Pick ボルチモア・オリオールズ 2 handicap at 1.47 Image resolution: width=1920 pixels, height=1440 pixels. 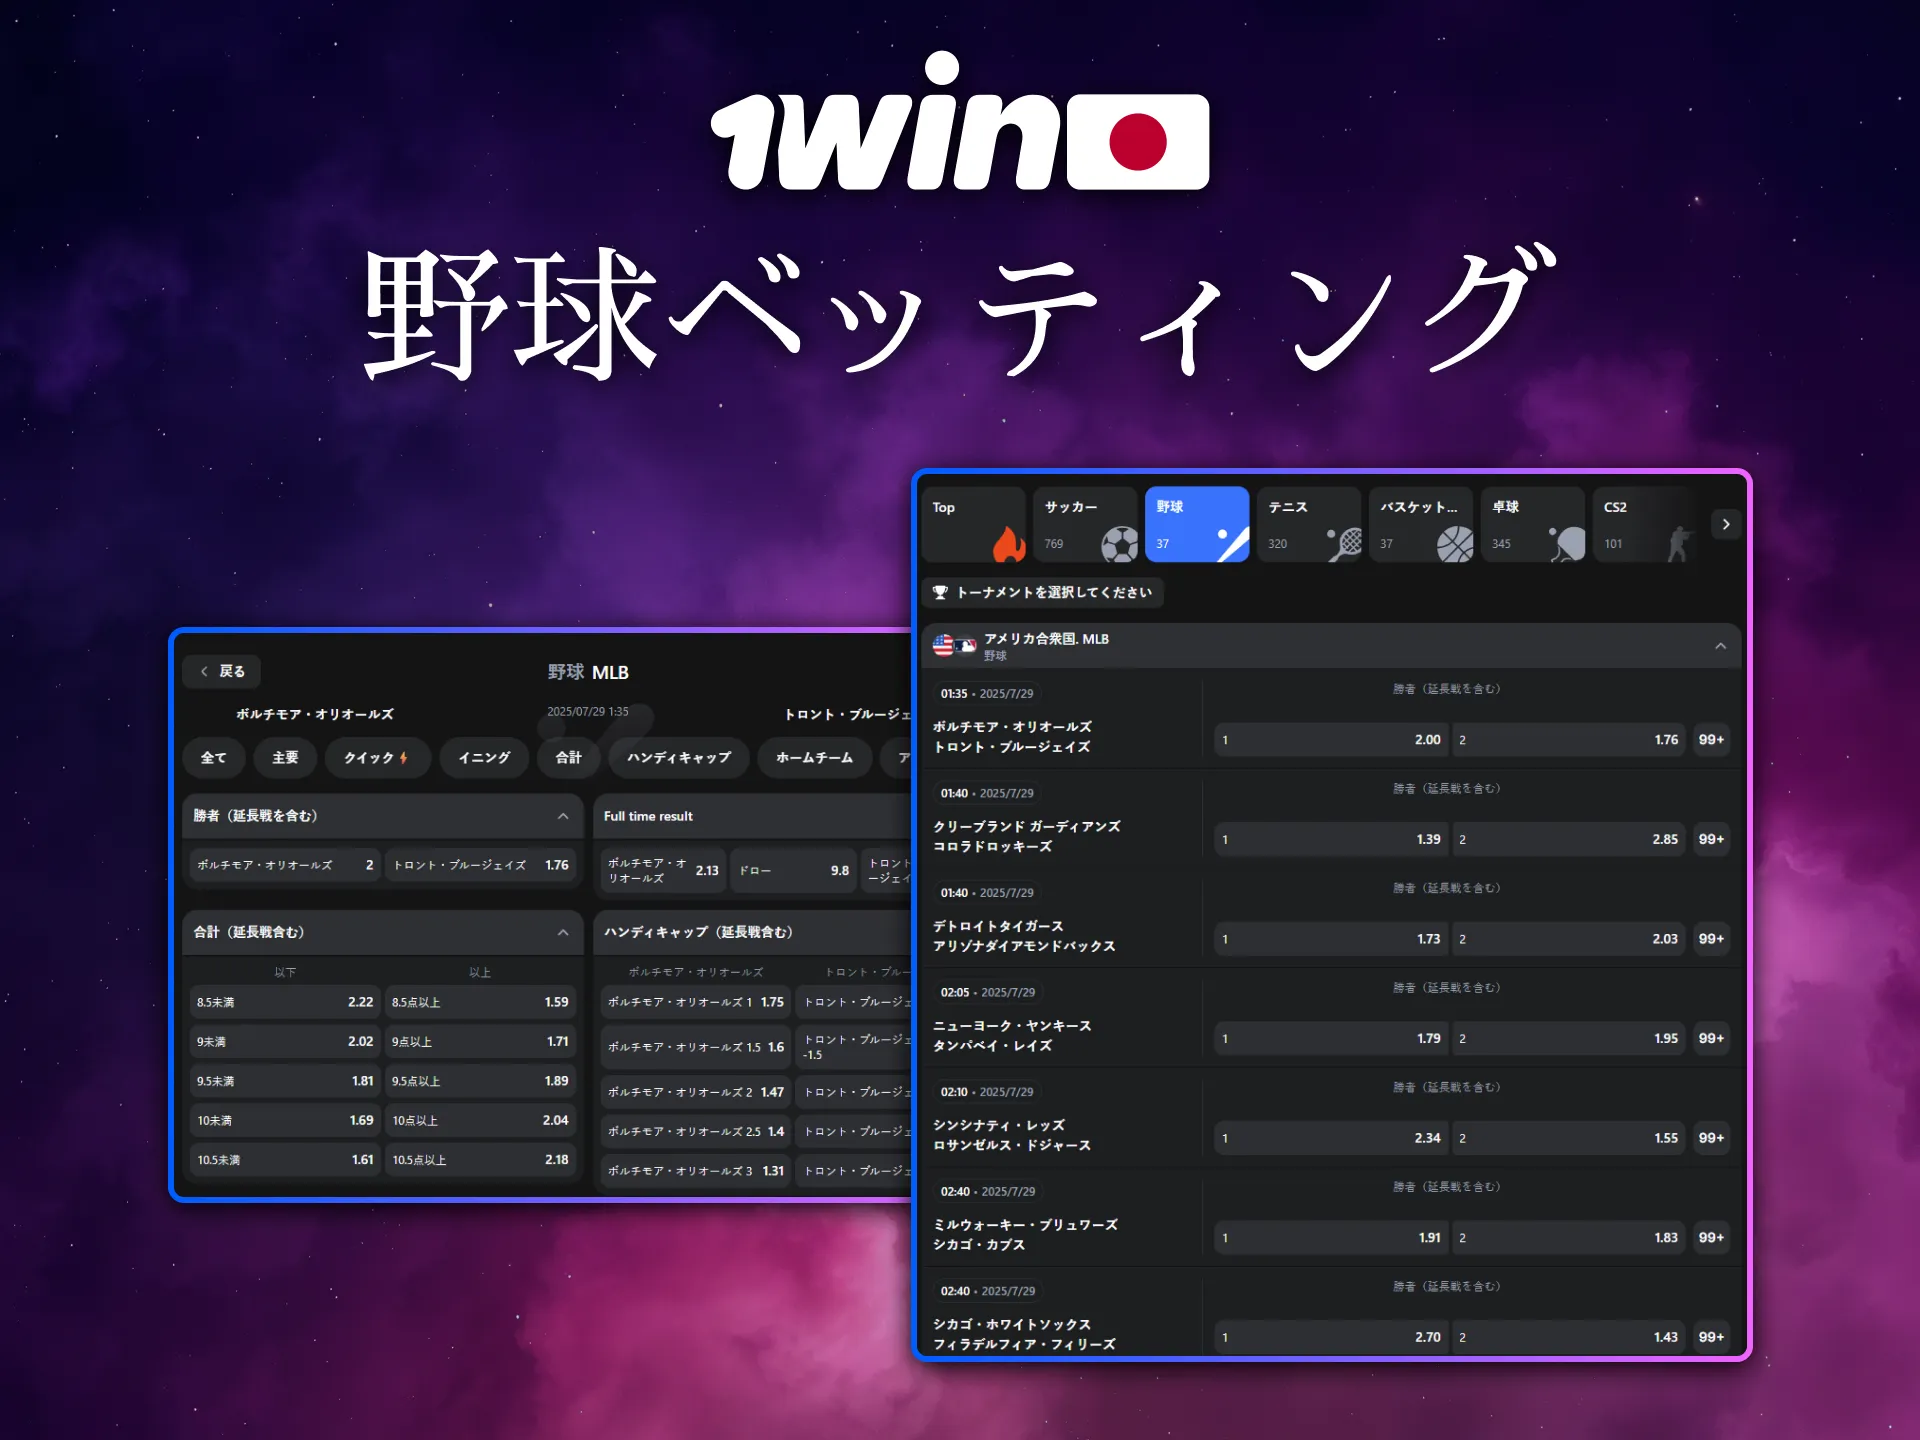pyautogui.click(x=696, y=1092)
